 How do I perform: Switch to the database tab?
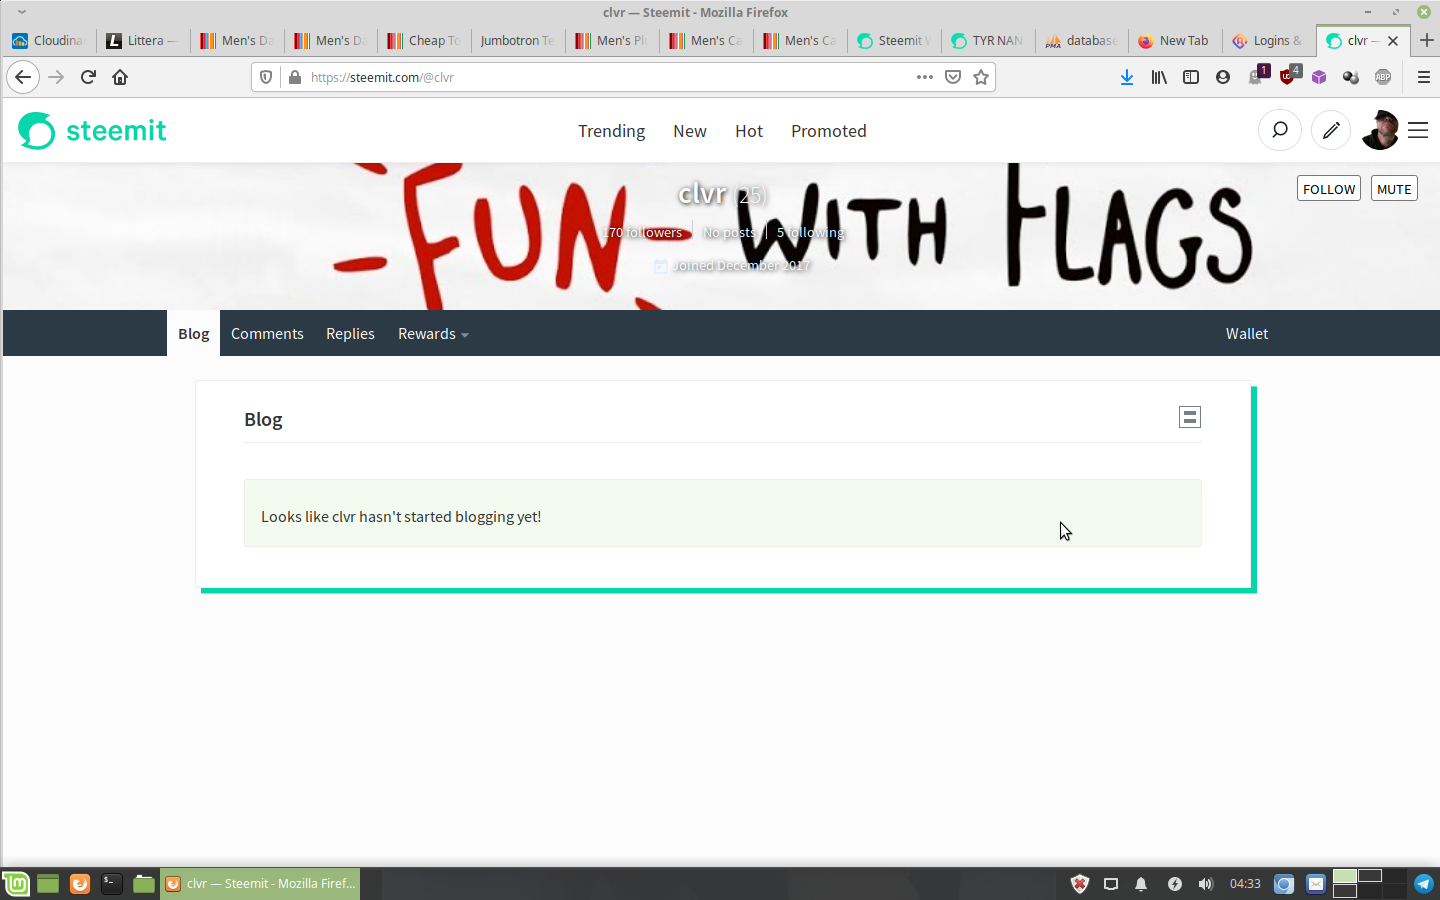pos(1081,41)
